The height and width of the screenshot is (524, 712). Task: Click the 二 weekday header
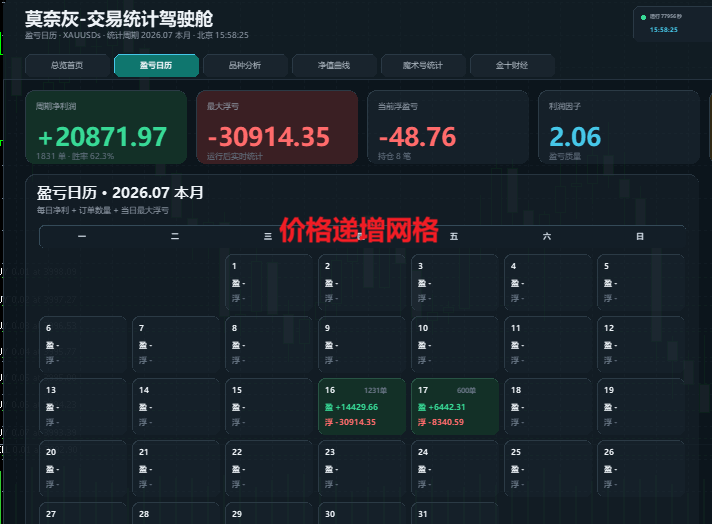(175, 236)
